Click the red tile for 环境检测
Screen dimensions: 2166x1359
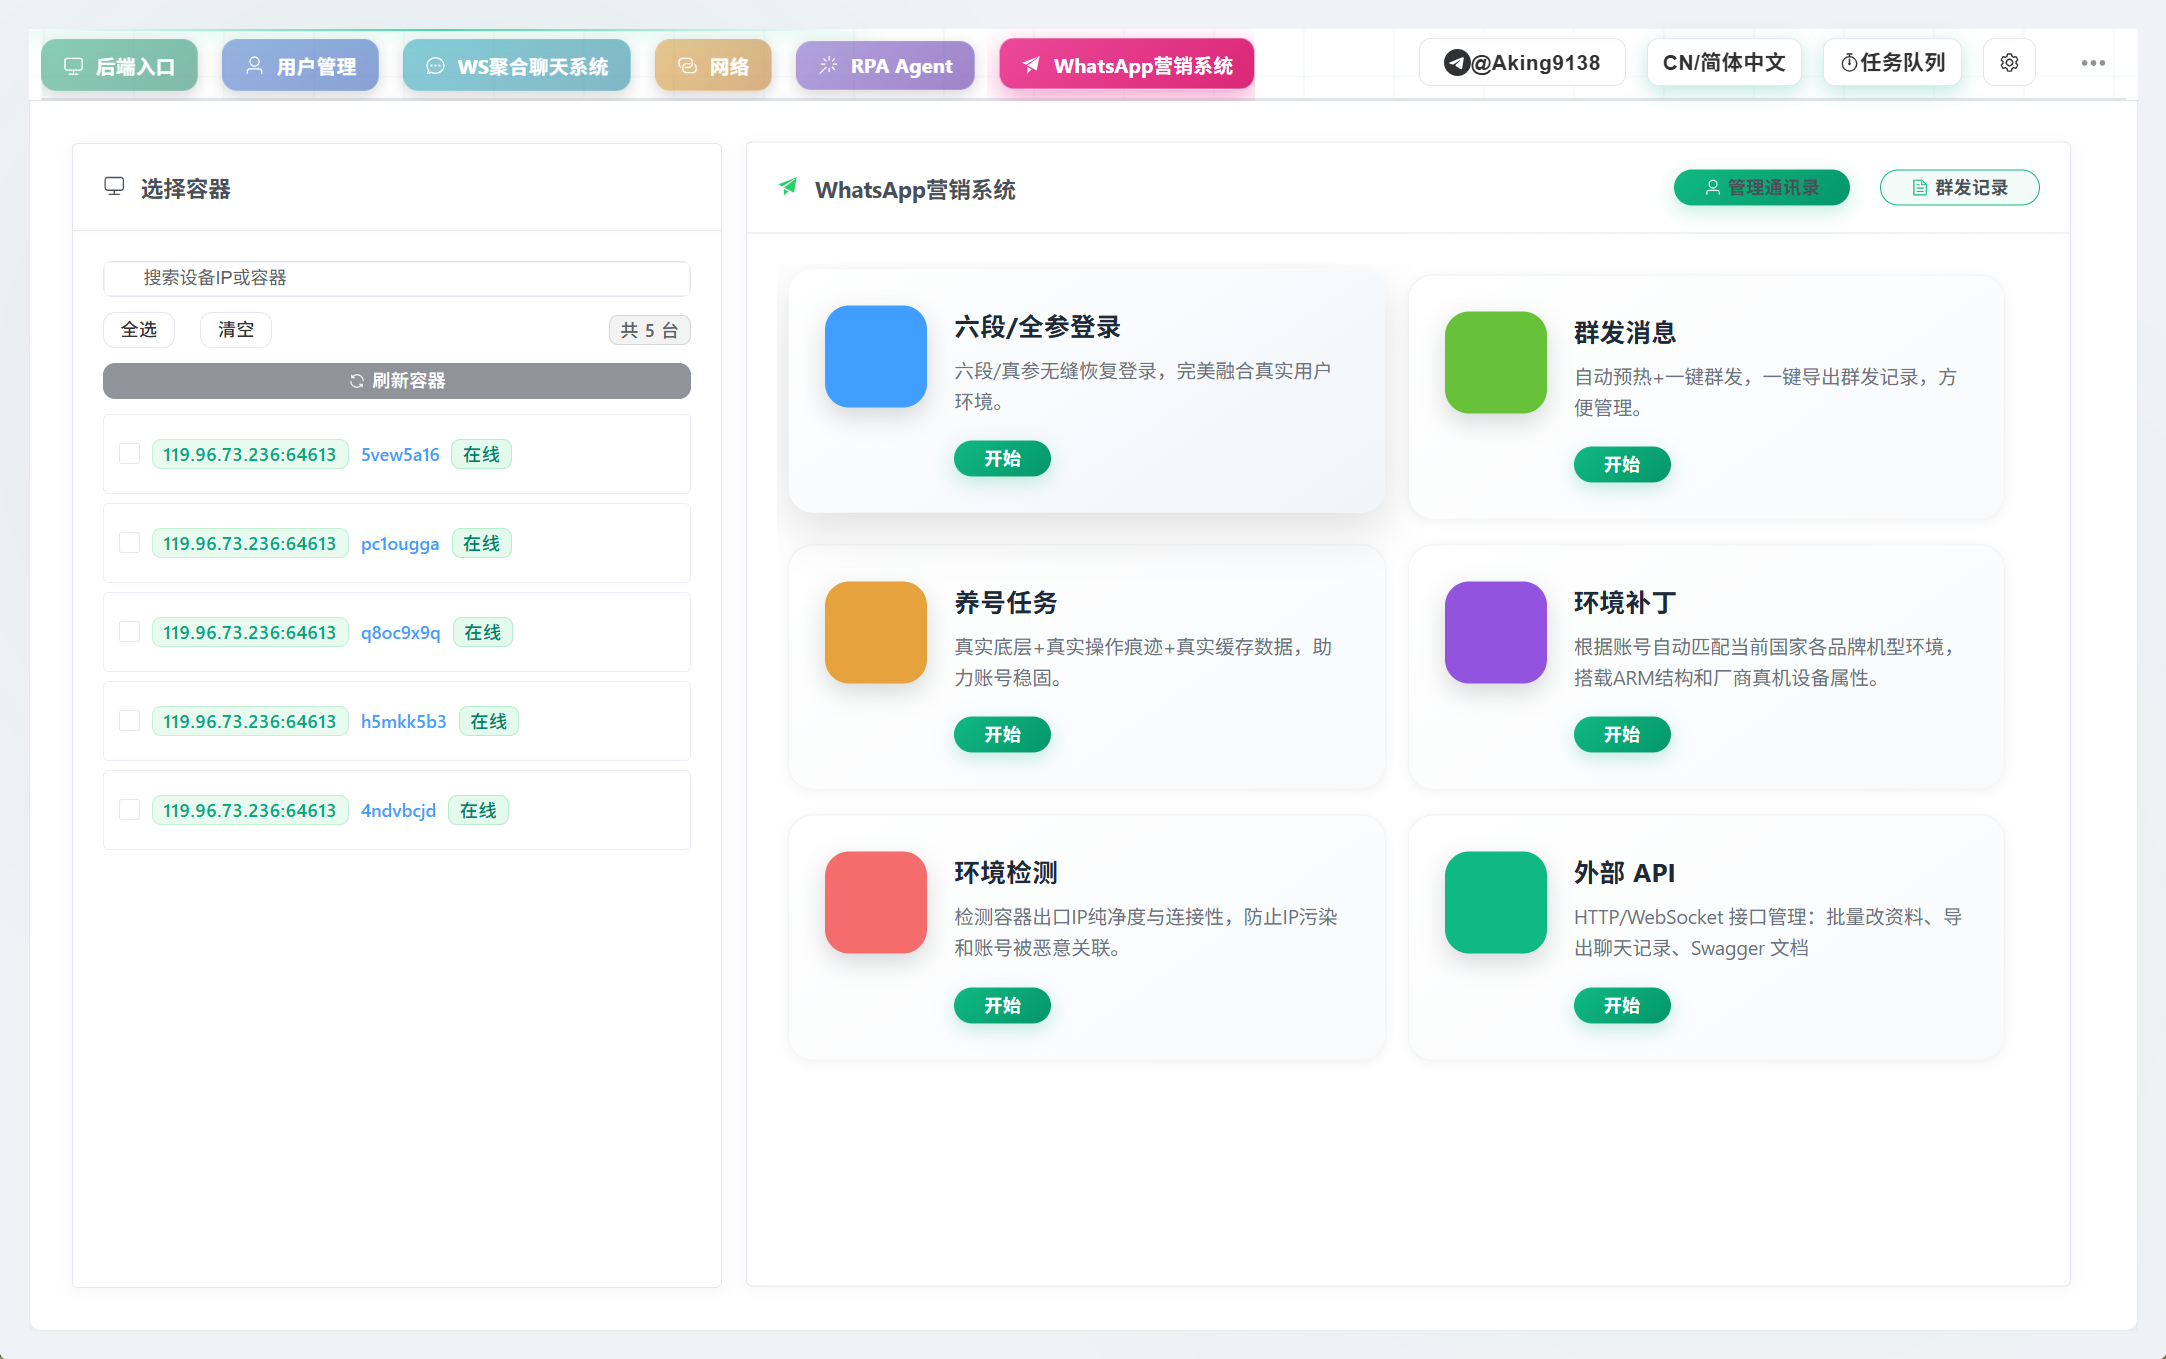coord(876,902)
